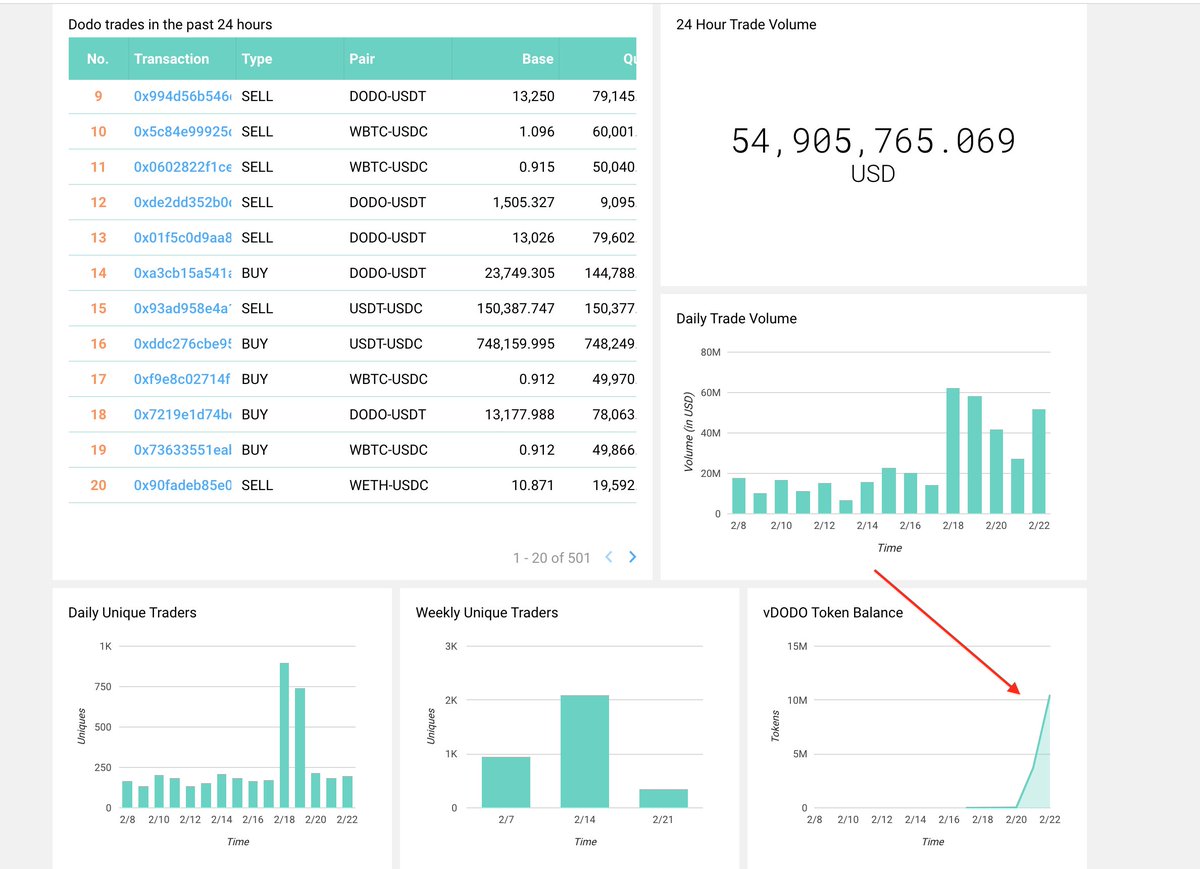This screenshot has height=869, width=1200.
Task: Open transaction 0xa3cb15a541 link
Action: click(x=182, y=272)
